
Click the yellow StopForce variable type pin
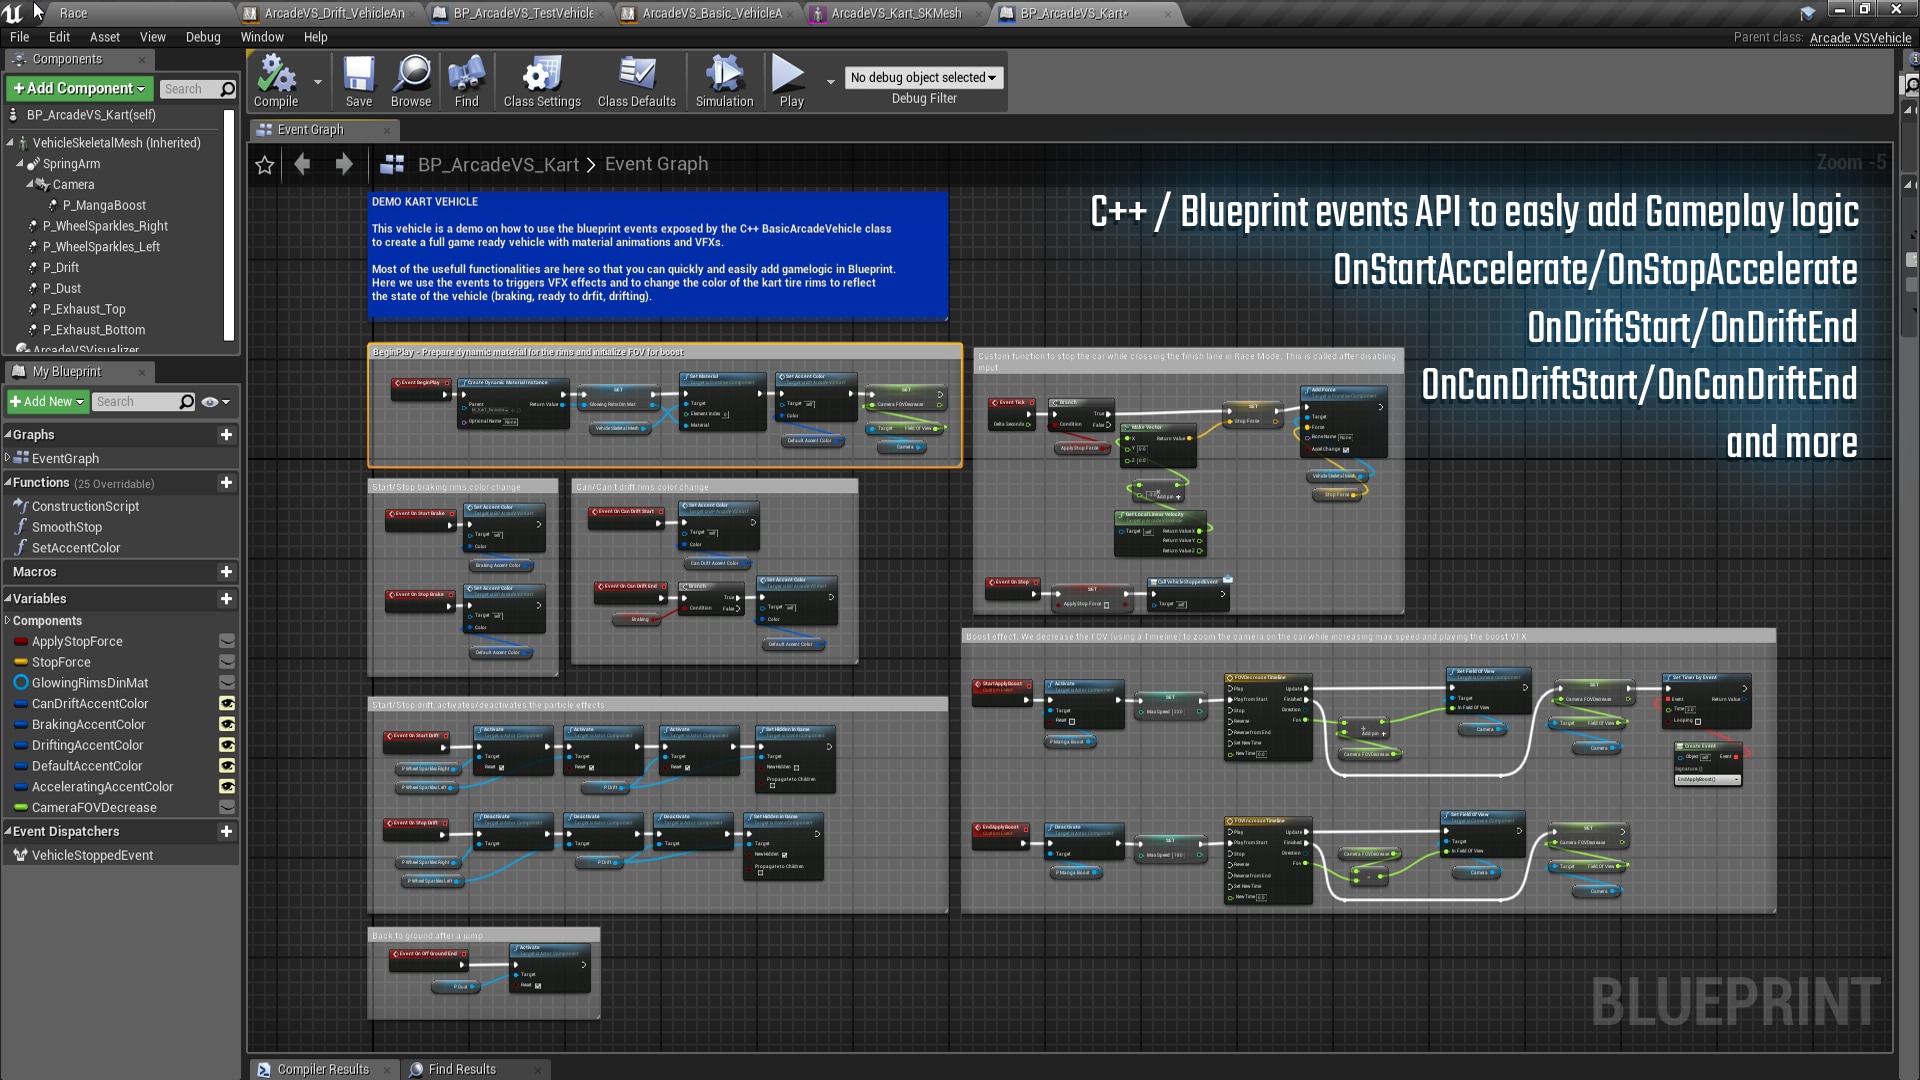tap(21, 662)
